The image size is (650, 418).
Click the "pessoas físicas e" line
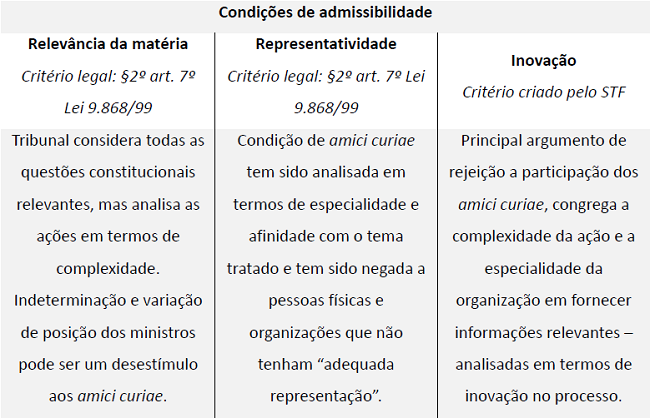(x=326, y=300)
